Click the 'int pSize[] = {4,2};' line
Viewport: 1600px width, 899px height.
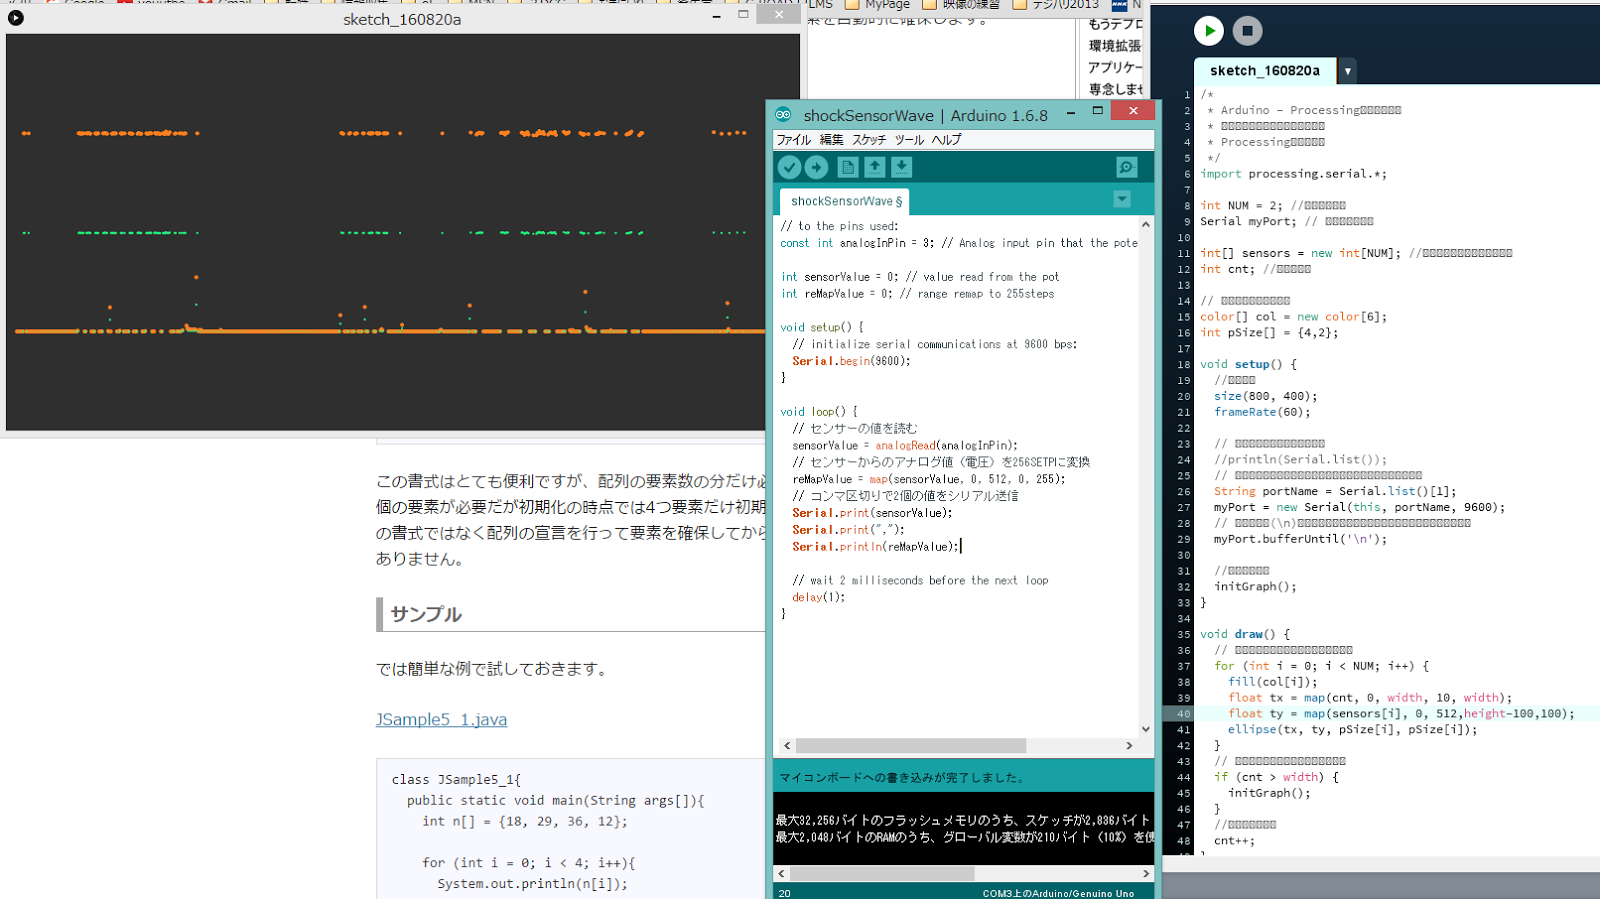pyautogui.click(x=1269, y=333)
